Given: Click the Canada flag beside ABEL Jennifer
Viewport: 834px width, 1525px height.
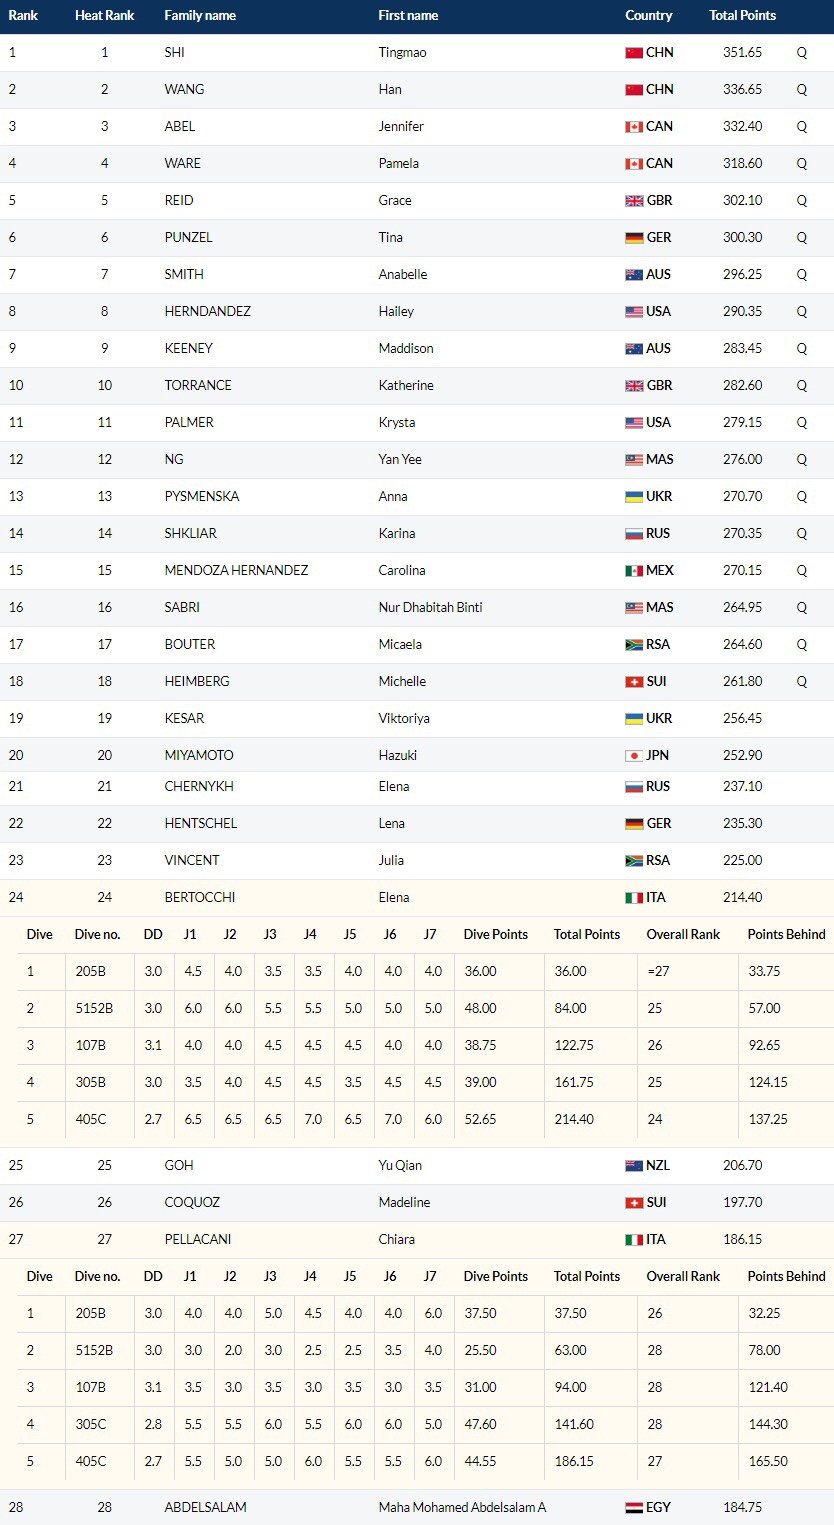Looking at the screenshot, I should pos(633,126).
